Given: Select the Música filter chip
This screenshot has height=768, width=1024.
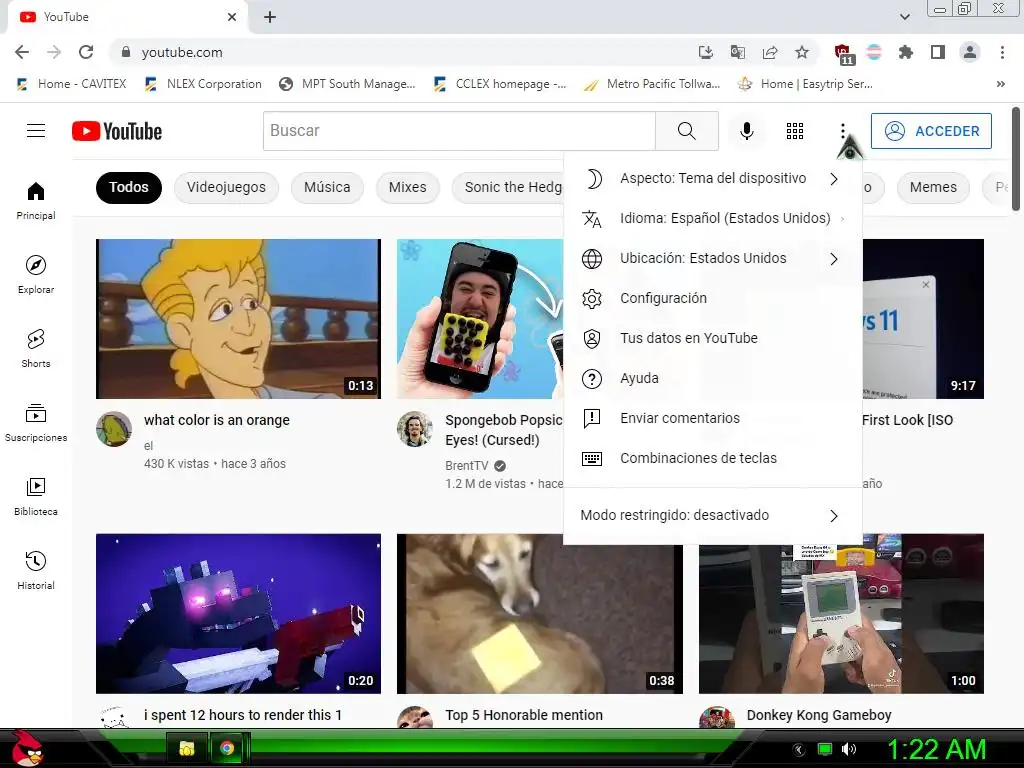Looking at the screenshot, I should 327,187.
